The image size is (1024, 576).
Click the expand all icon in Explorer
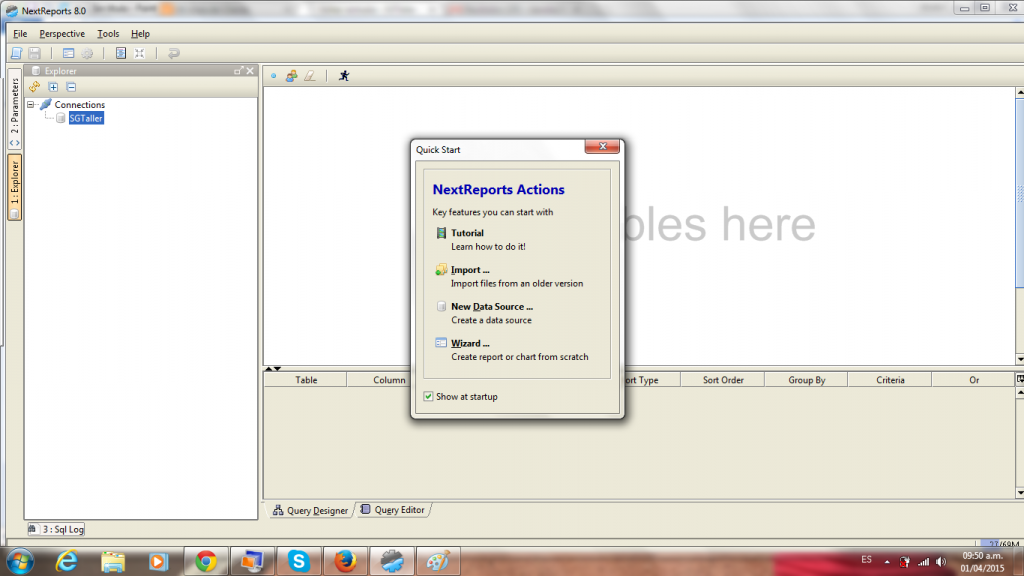tap(53, 87)
